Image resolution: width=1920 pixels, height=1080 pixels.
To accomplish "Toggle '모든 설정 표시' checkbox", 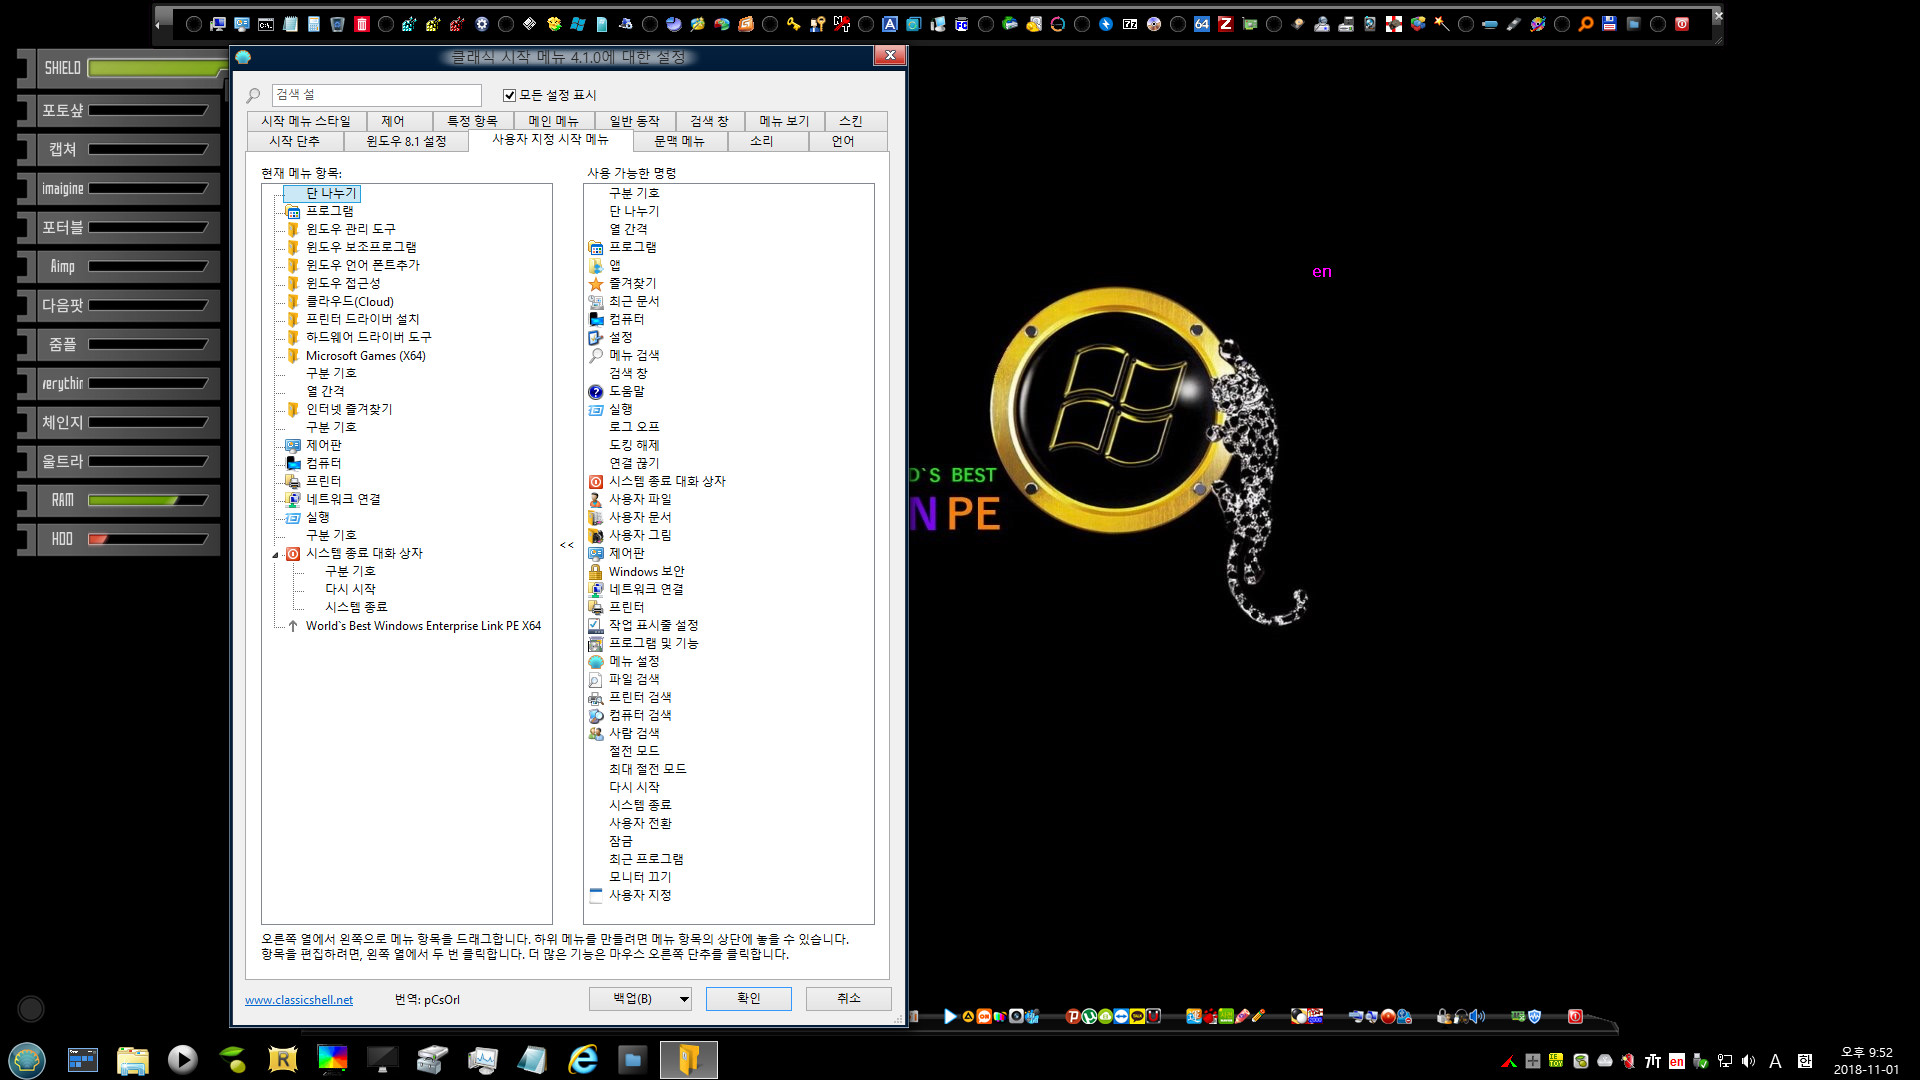I will coord(509,95).
